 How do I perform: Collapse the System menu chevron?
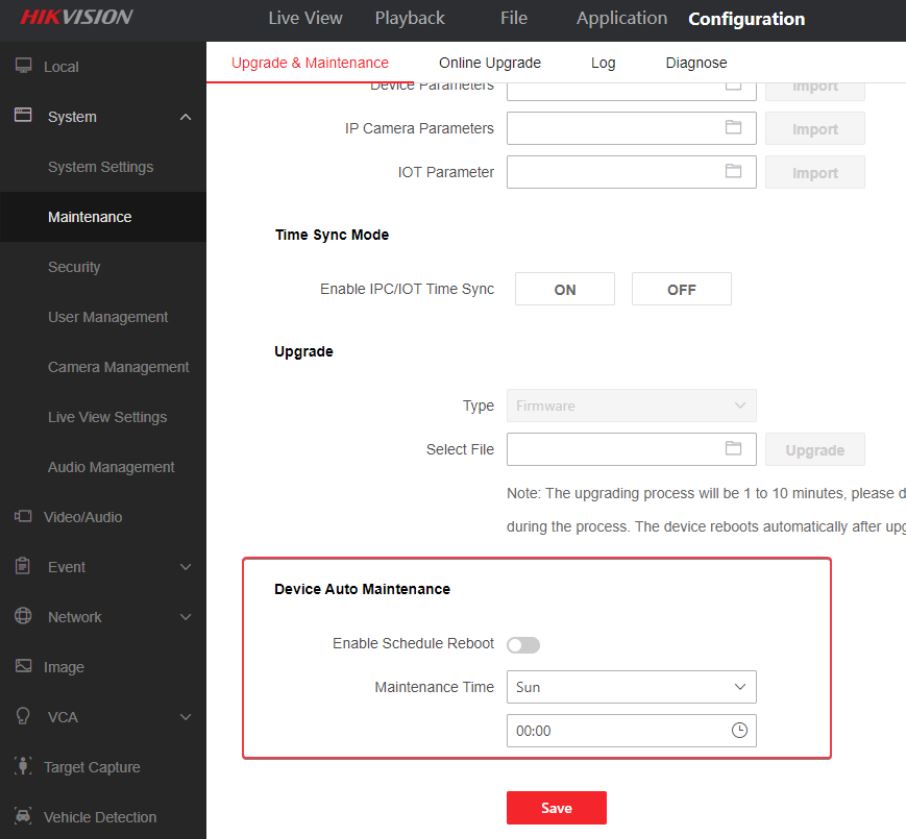(x=185, y=117)
